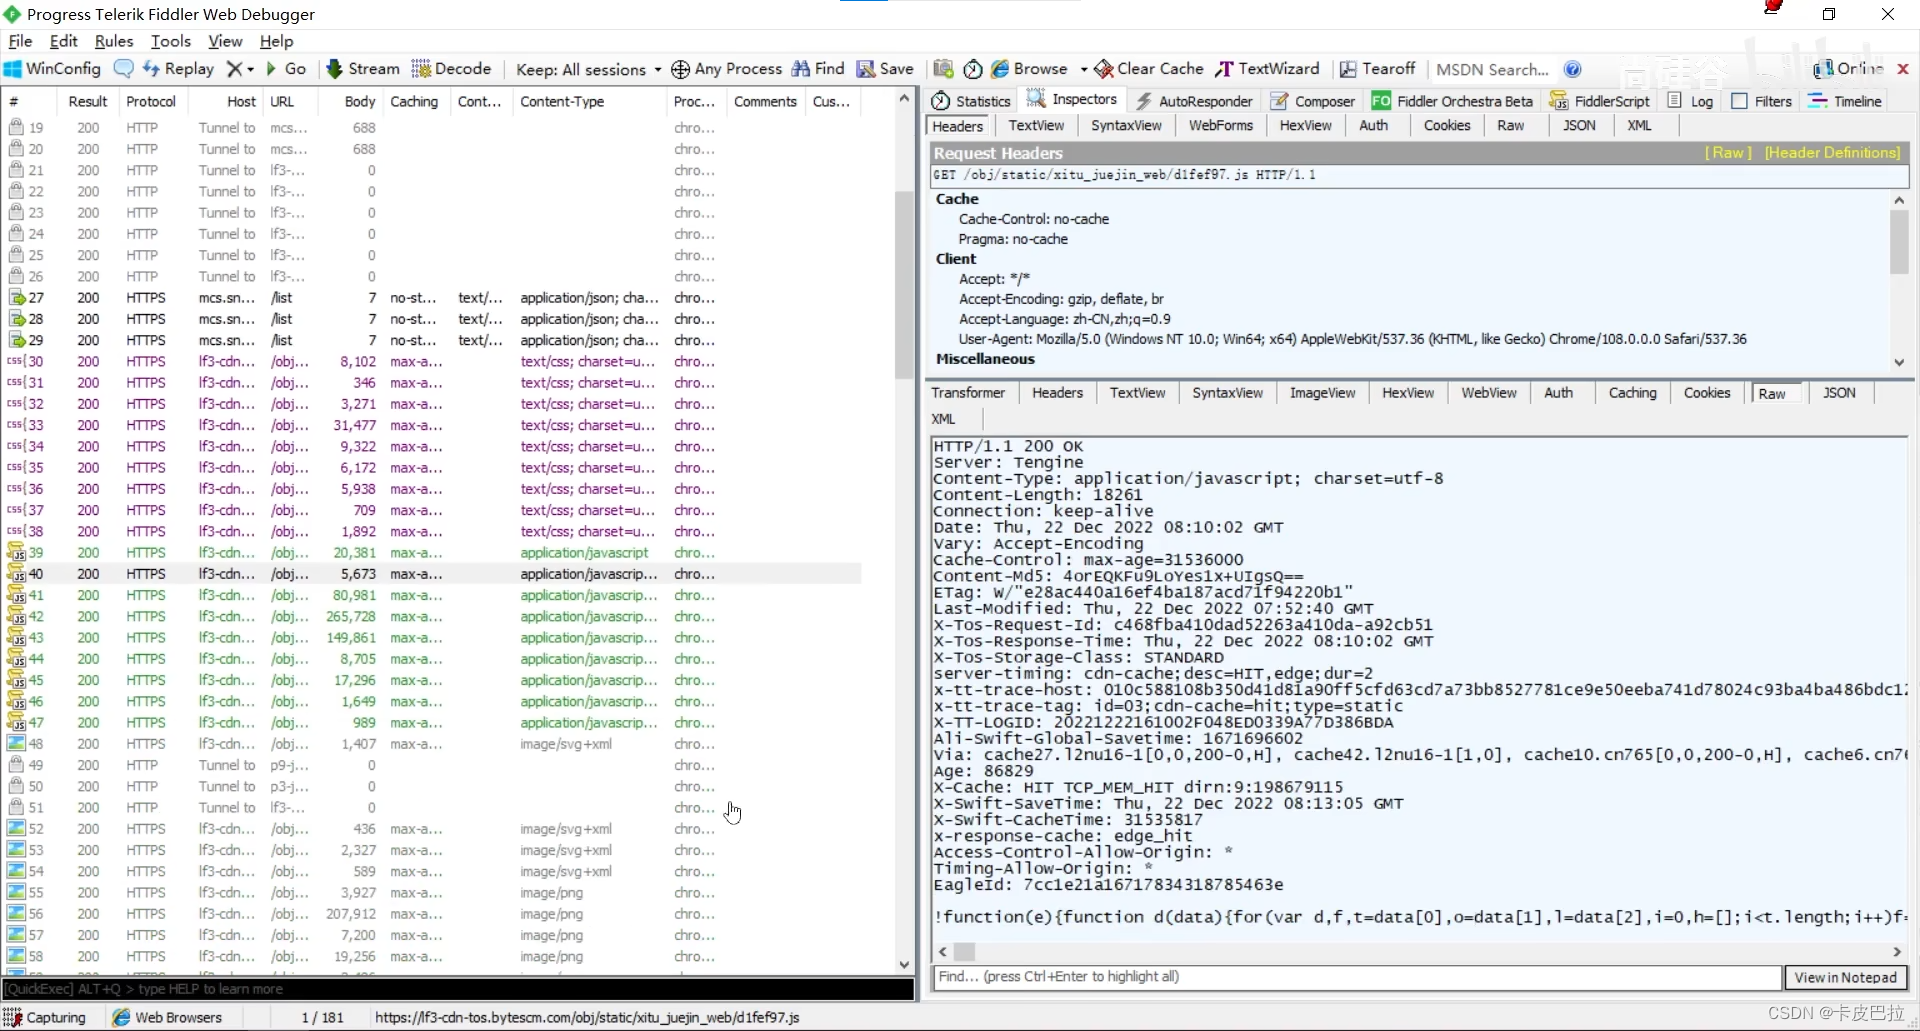This screenshot has width=1920, height=1031.
Task: Click the response Find text field
Action: tap(1357, 977)
